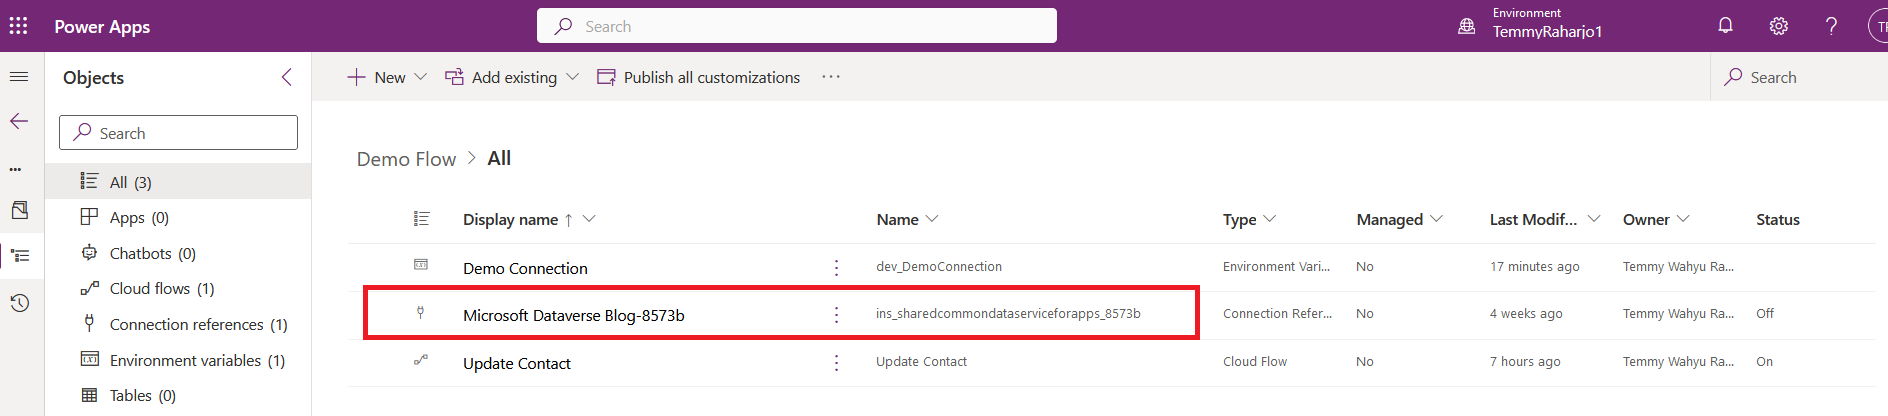The width and height of the screenshot is (1888, 416).
Task: Select Cloud flows in Objects tree
Action: coord(162,289)
